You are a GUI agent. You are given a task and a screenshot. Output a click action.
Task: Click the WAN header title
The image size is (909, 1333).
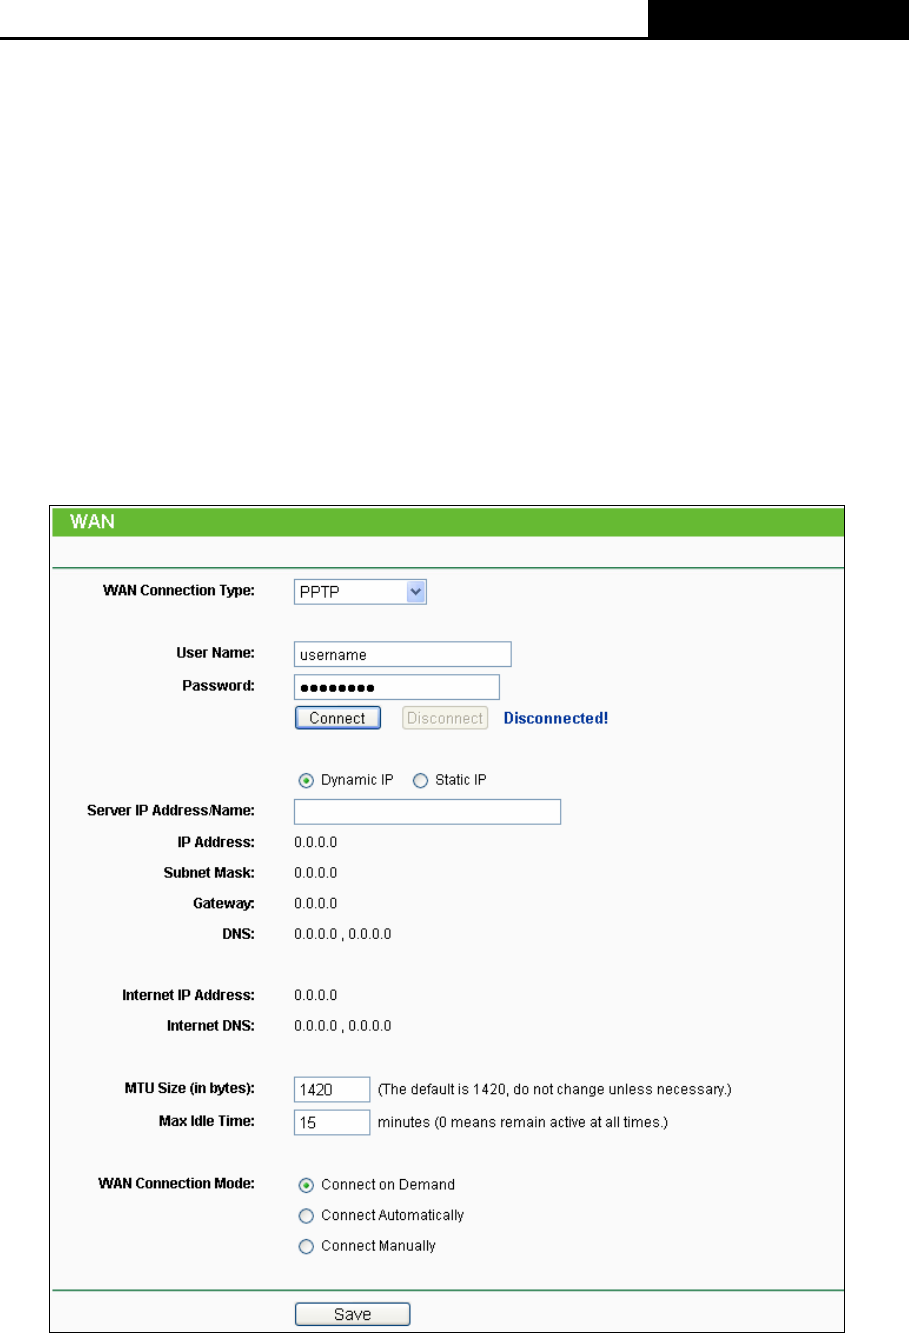92,523
